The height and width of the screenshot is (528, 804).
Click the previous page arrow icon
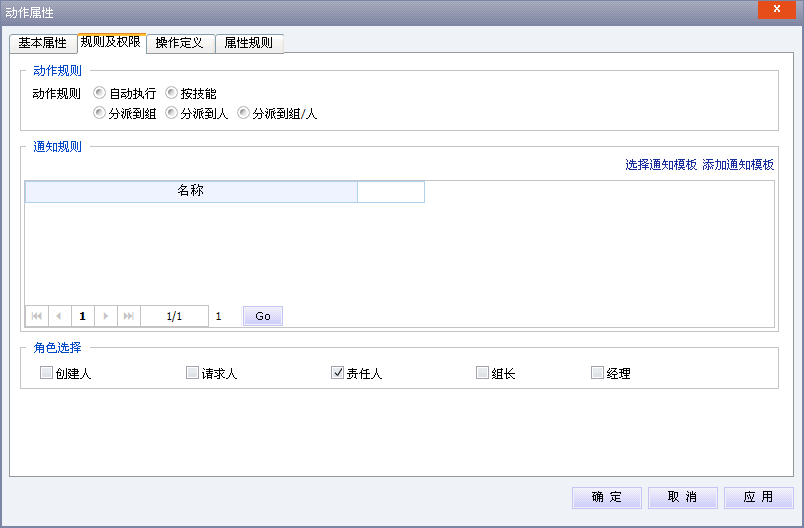pyautogui.click(x=58, y=316)
